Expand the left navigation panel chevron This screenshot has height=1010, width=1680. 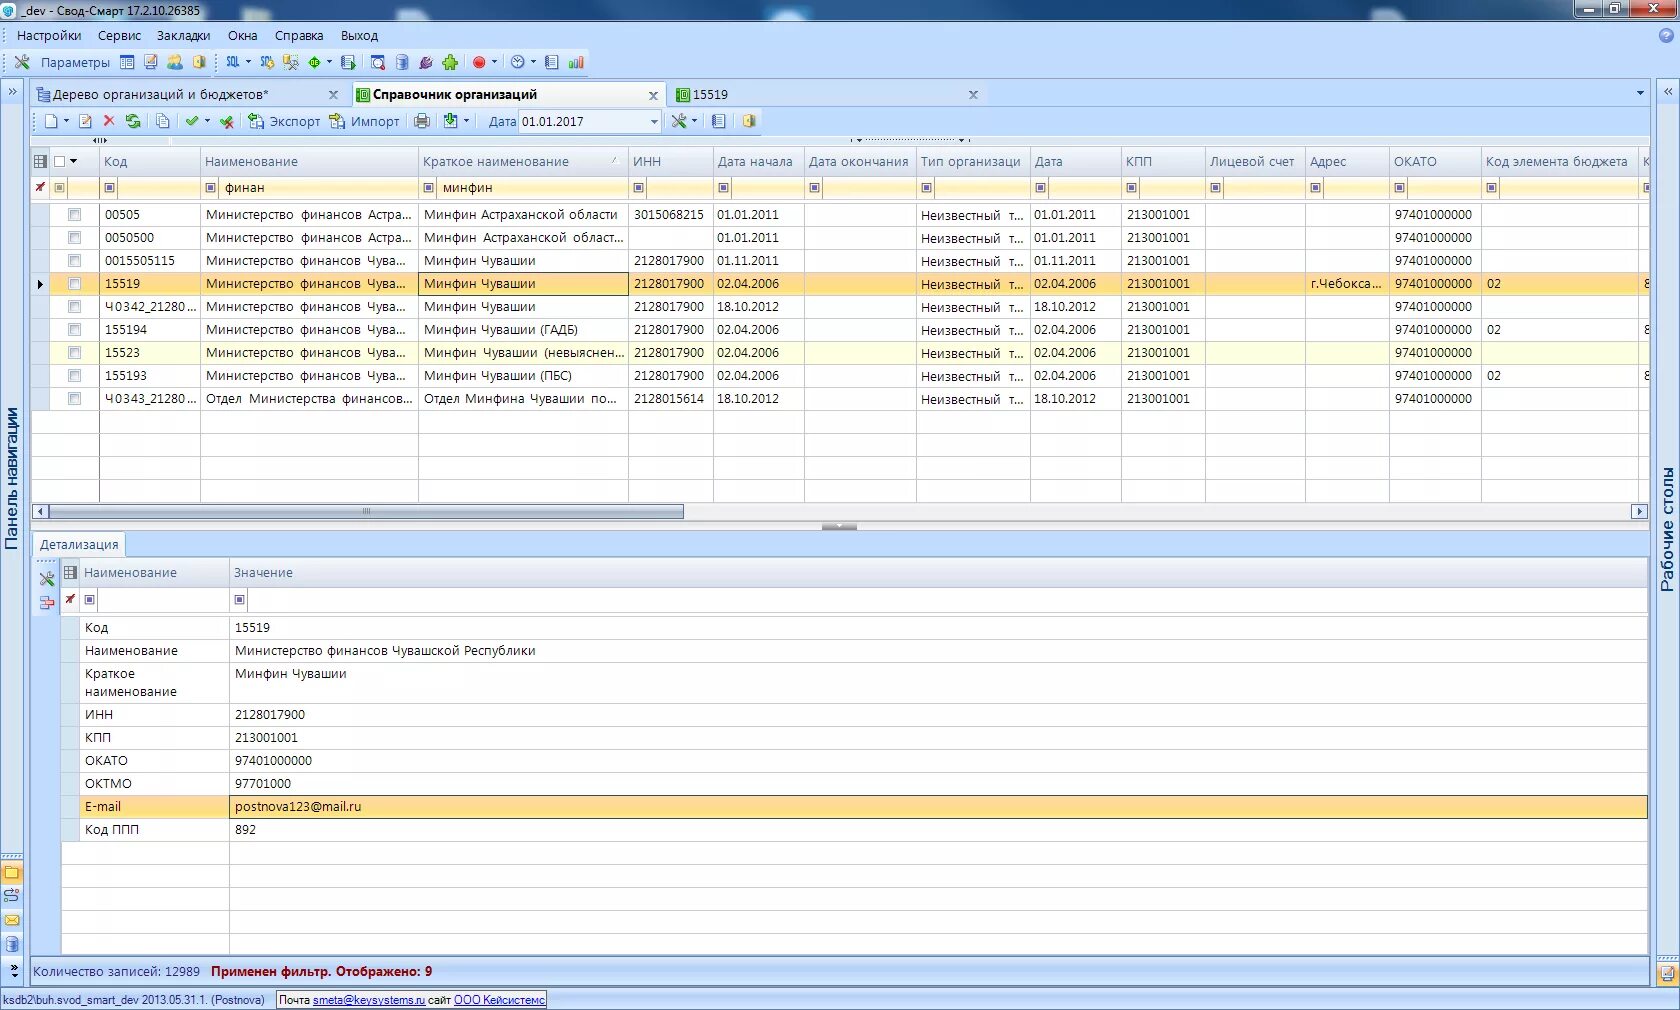[x=12, y=92]
